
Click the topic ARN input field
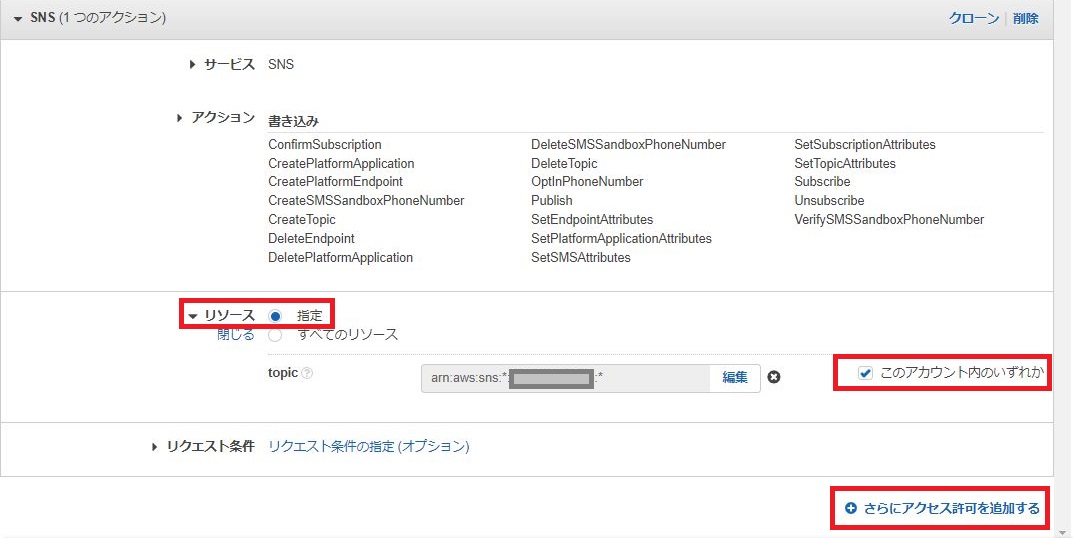tap(565, 378)
